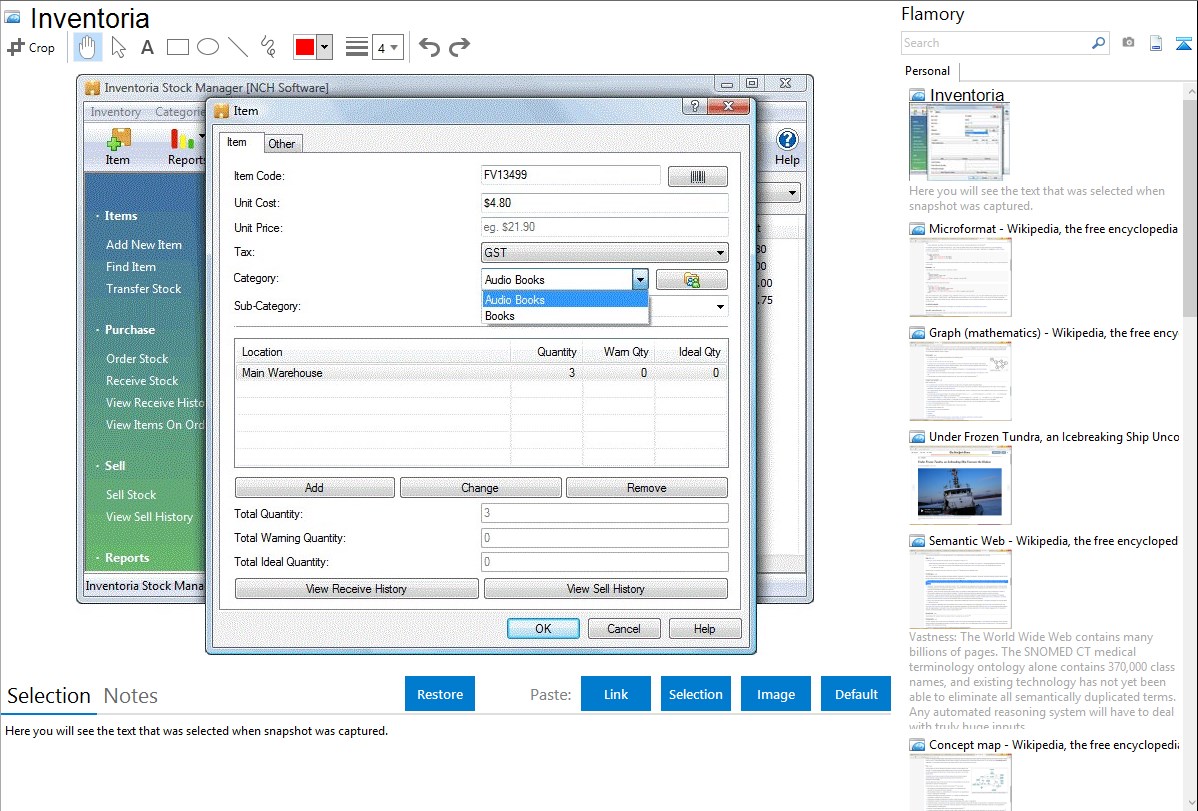Choose the freehand scribble tool
This screenshot has height=811, width=1198.
pos(267,47)
